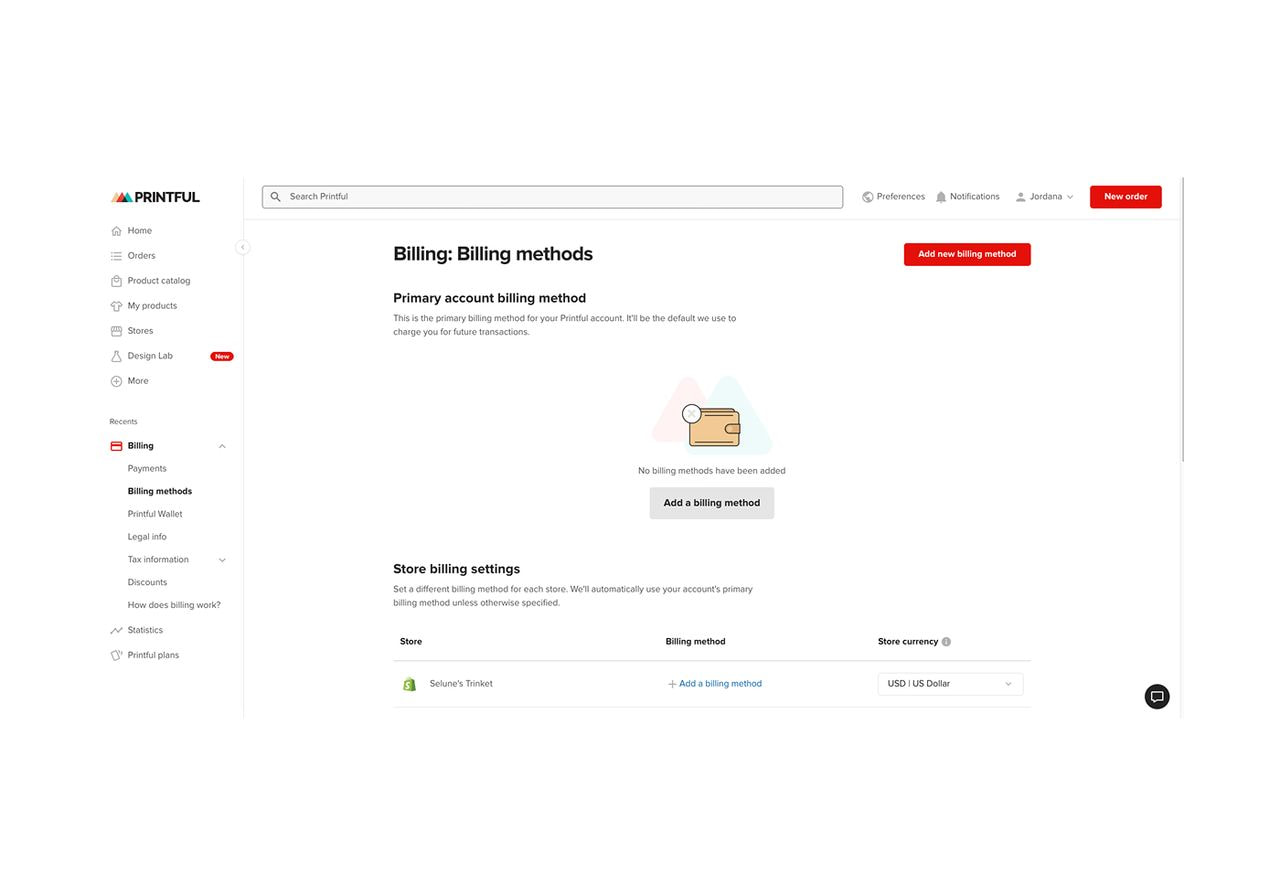Click the Jordana account name
This screenshot has width=1280, height=896.
(1046, 197)
